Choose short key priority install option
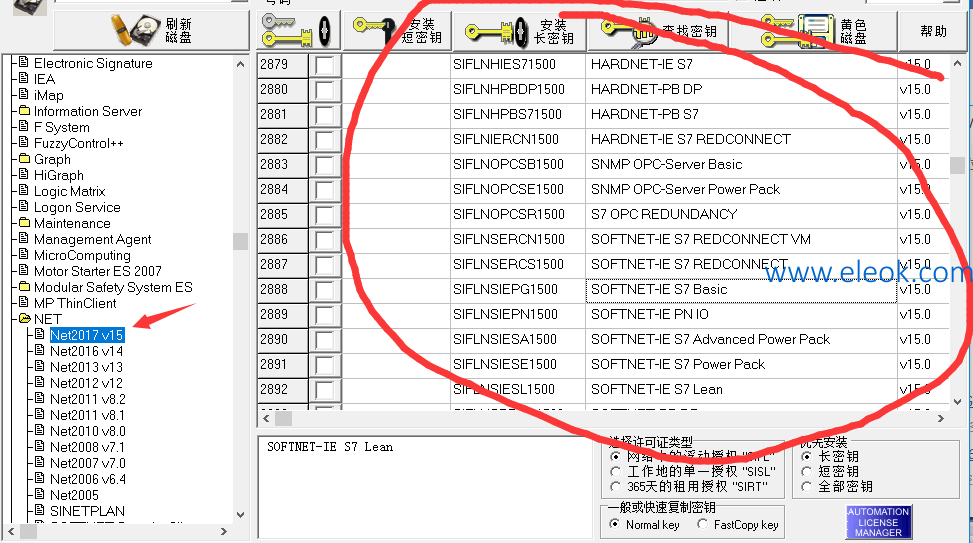 807,472
